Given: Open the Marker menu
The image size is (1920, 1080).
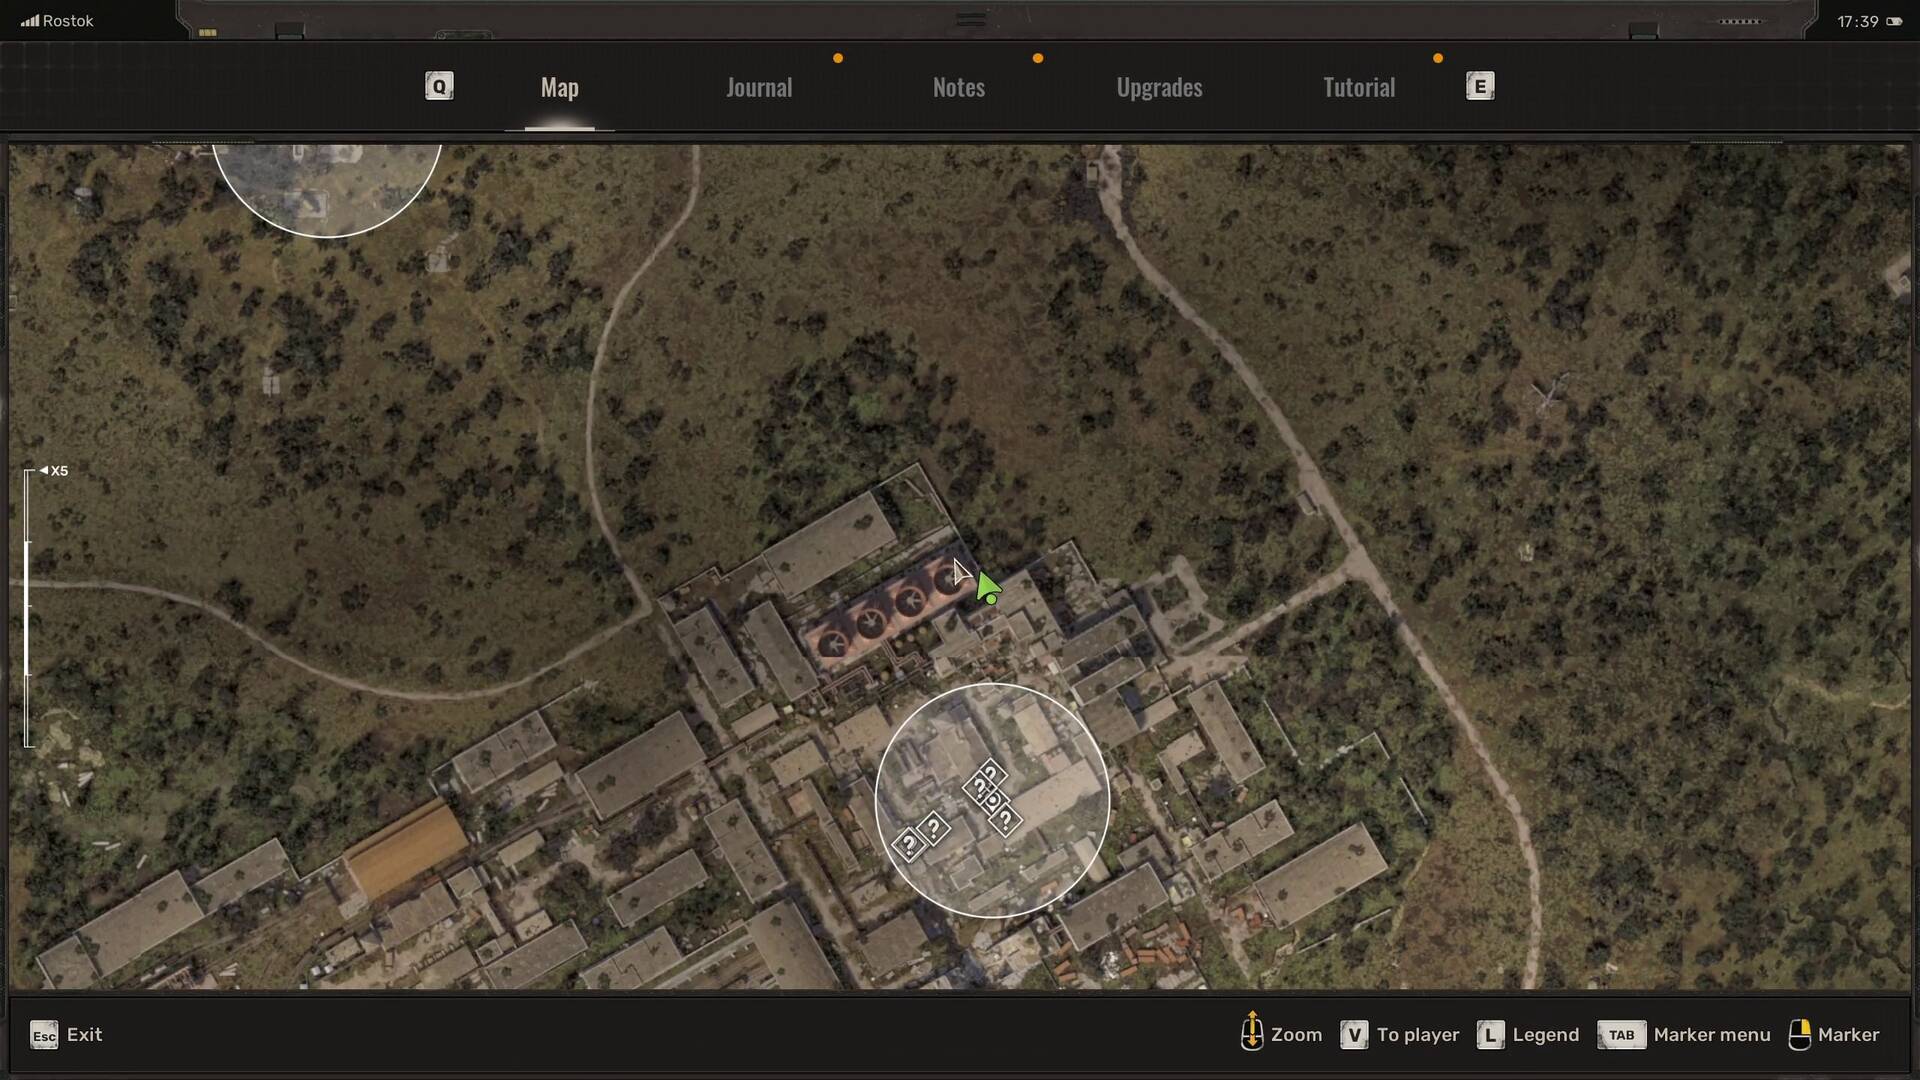Looking at the screenshot, I should pyautogui.click(x=1712, y=1035).
